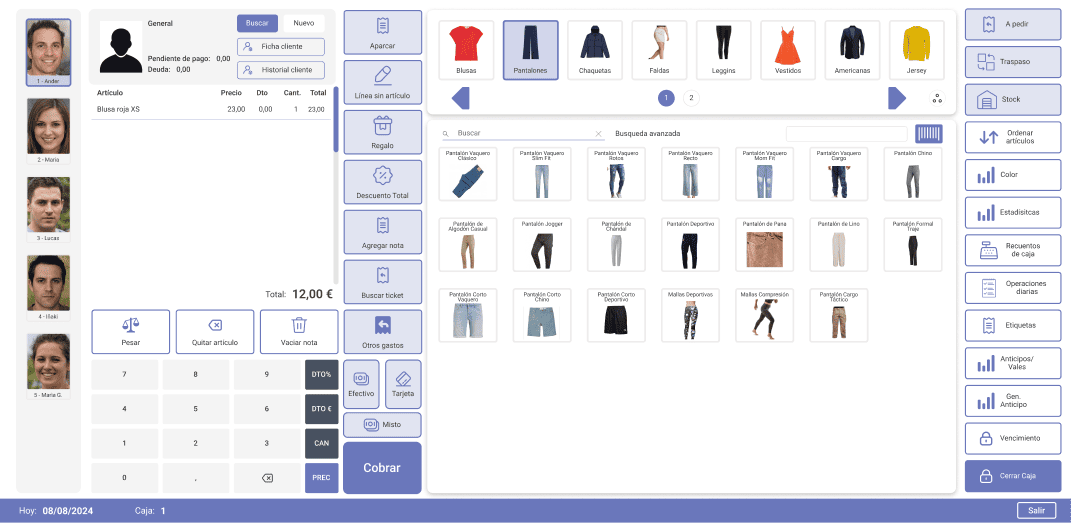Open Etiquetas function

[1013, 325]
